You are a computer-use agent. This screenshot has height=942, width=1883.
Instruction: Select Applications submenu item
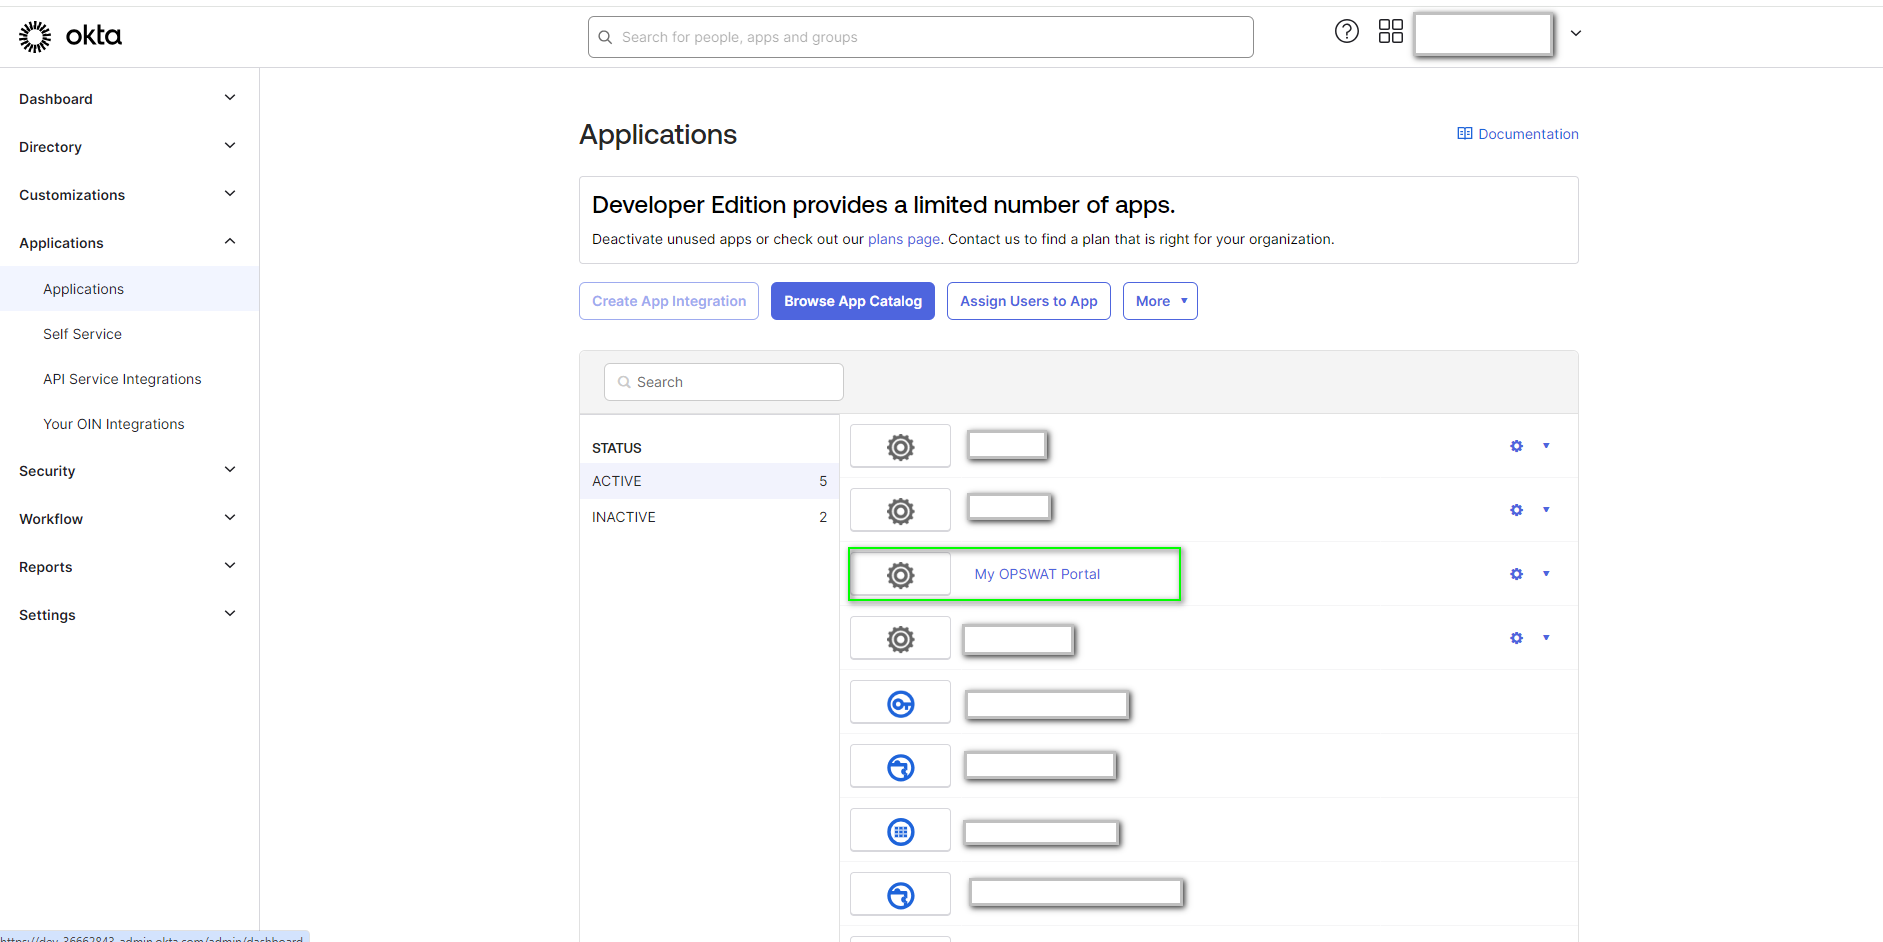tap(129, 289)
